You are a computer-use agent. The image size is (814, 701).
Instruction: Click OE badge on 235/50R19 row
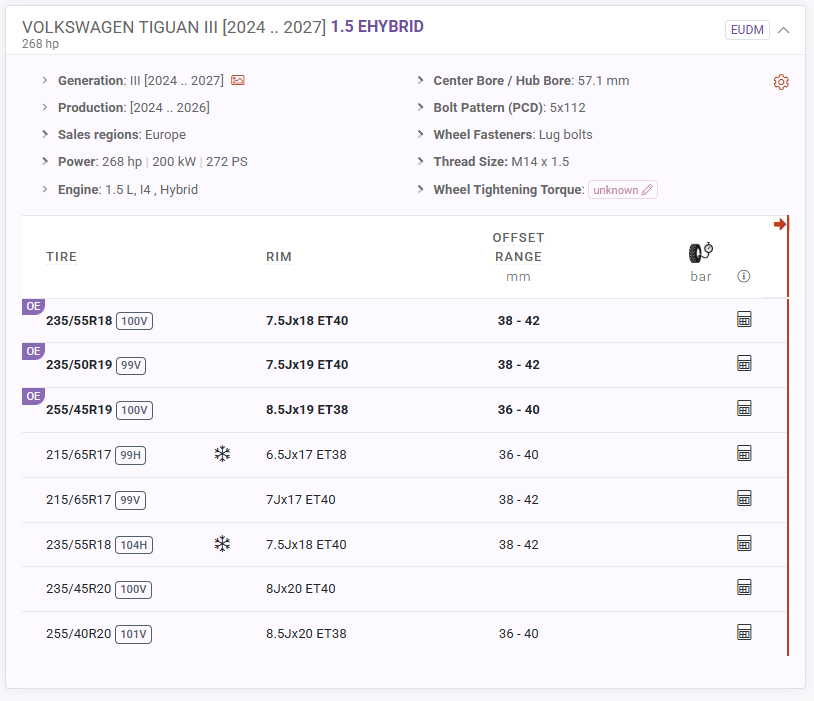coord(33,352)
